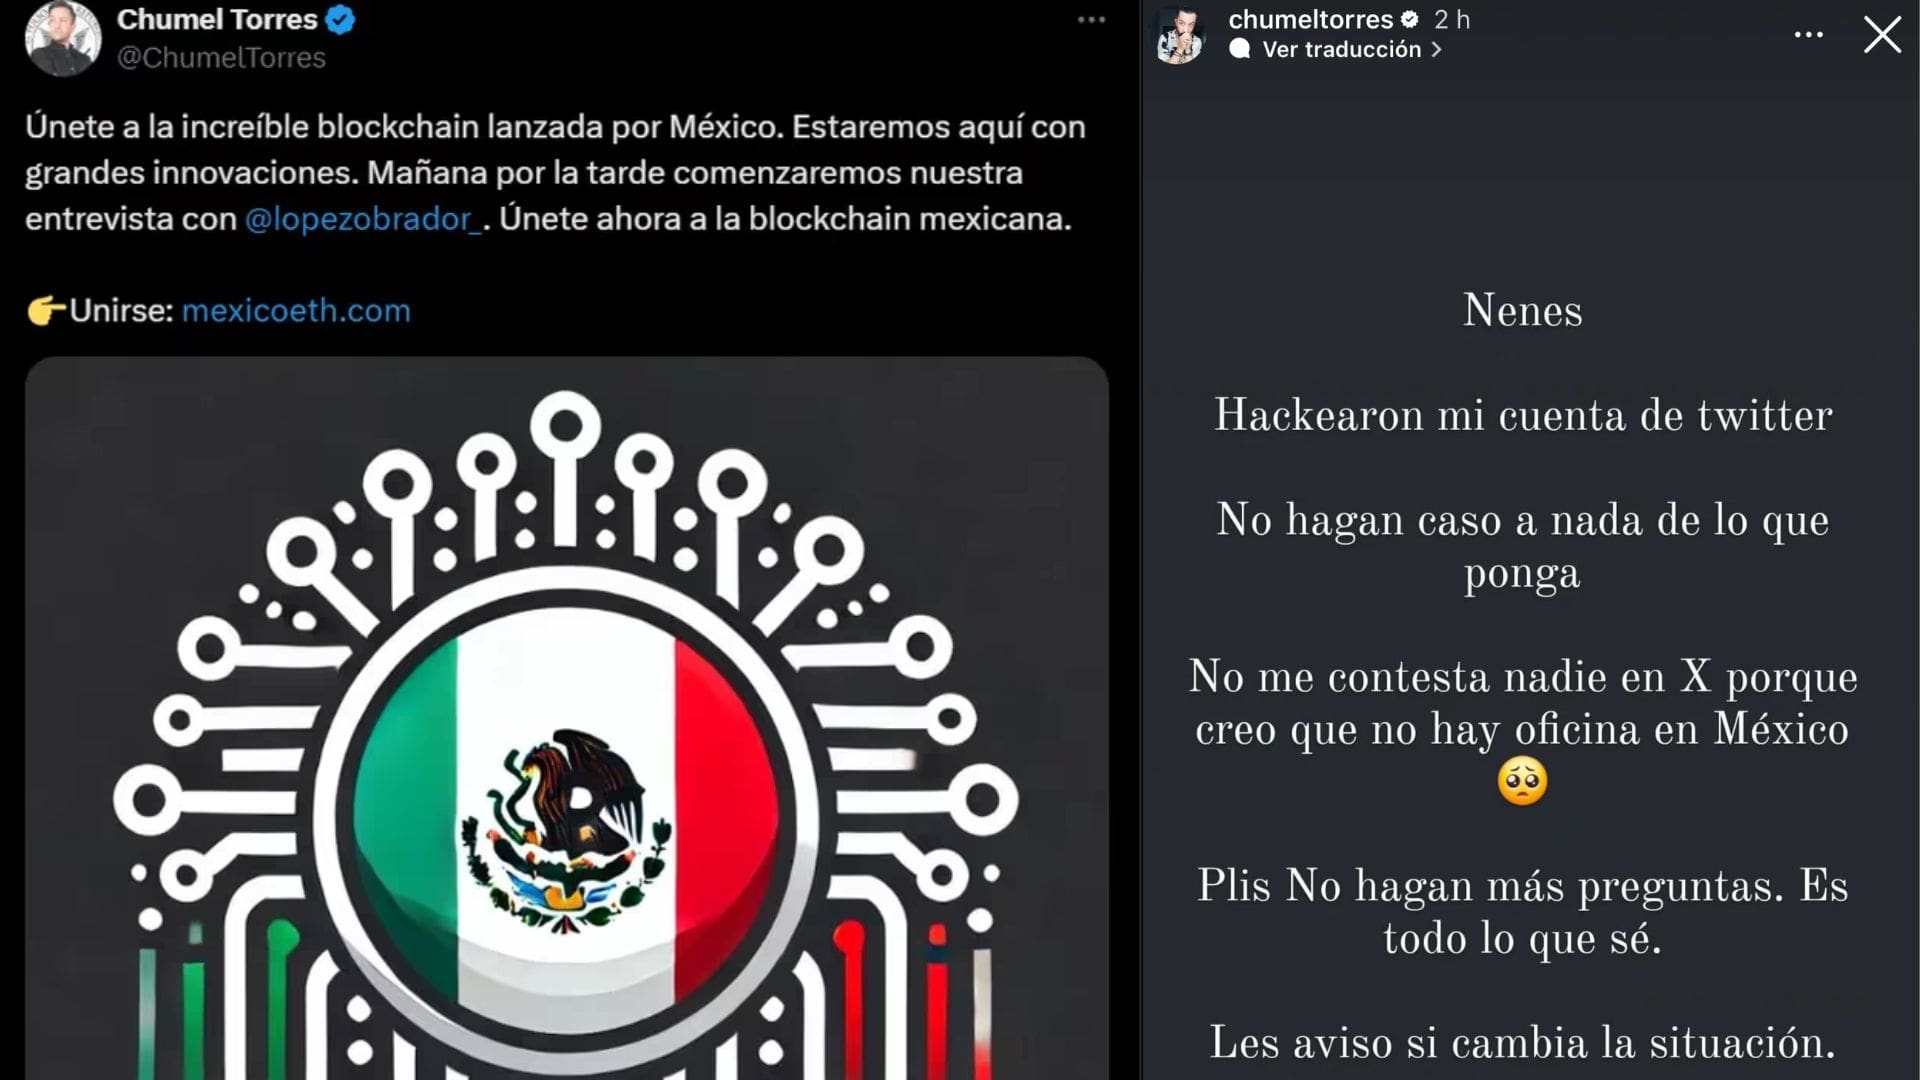This screenshot has height=1080, width=1920.
Task: Click the Chumel Torres display name
Action: click(x=217, y=19)
